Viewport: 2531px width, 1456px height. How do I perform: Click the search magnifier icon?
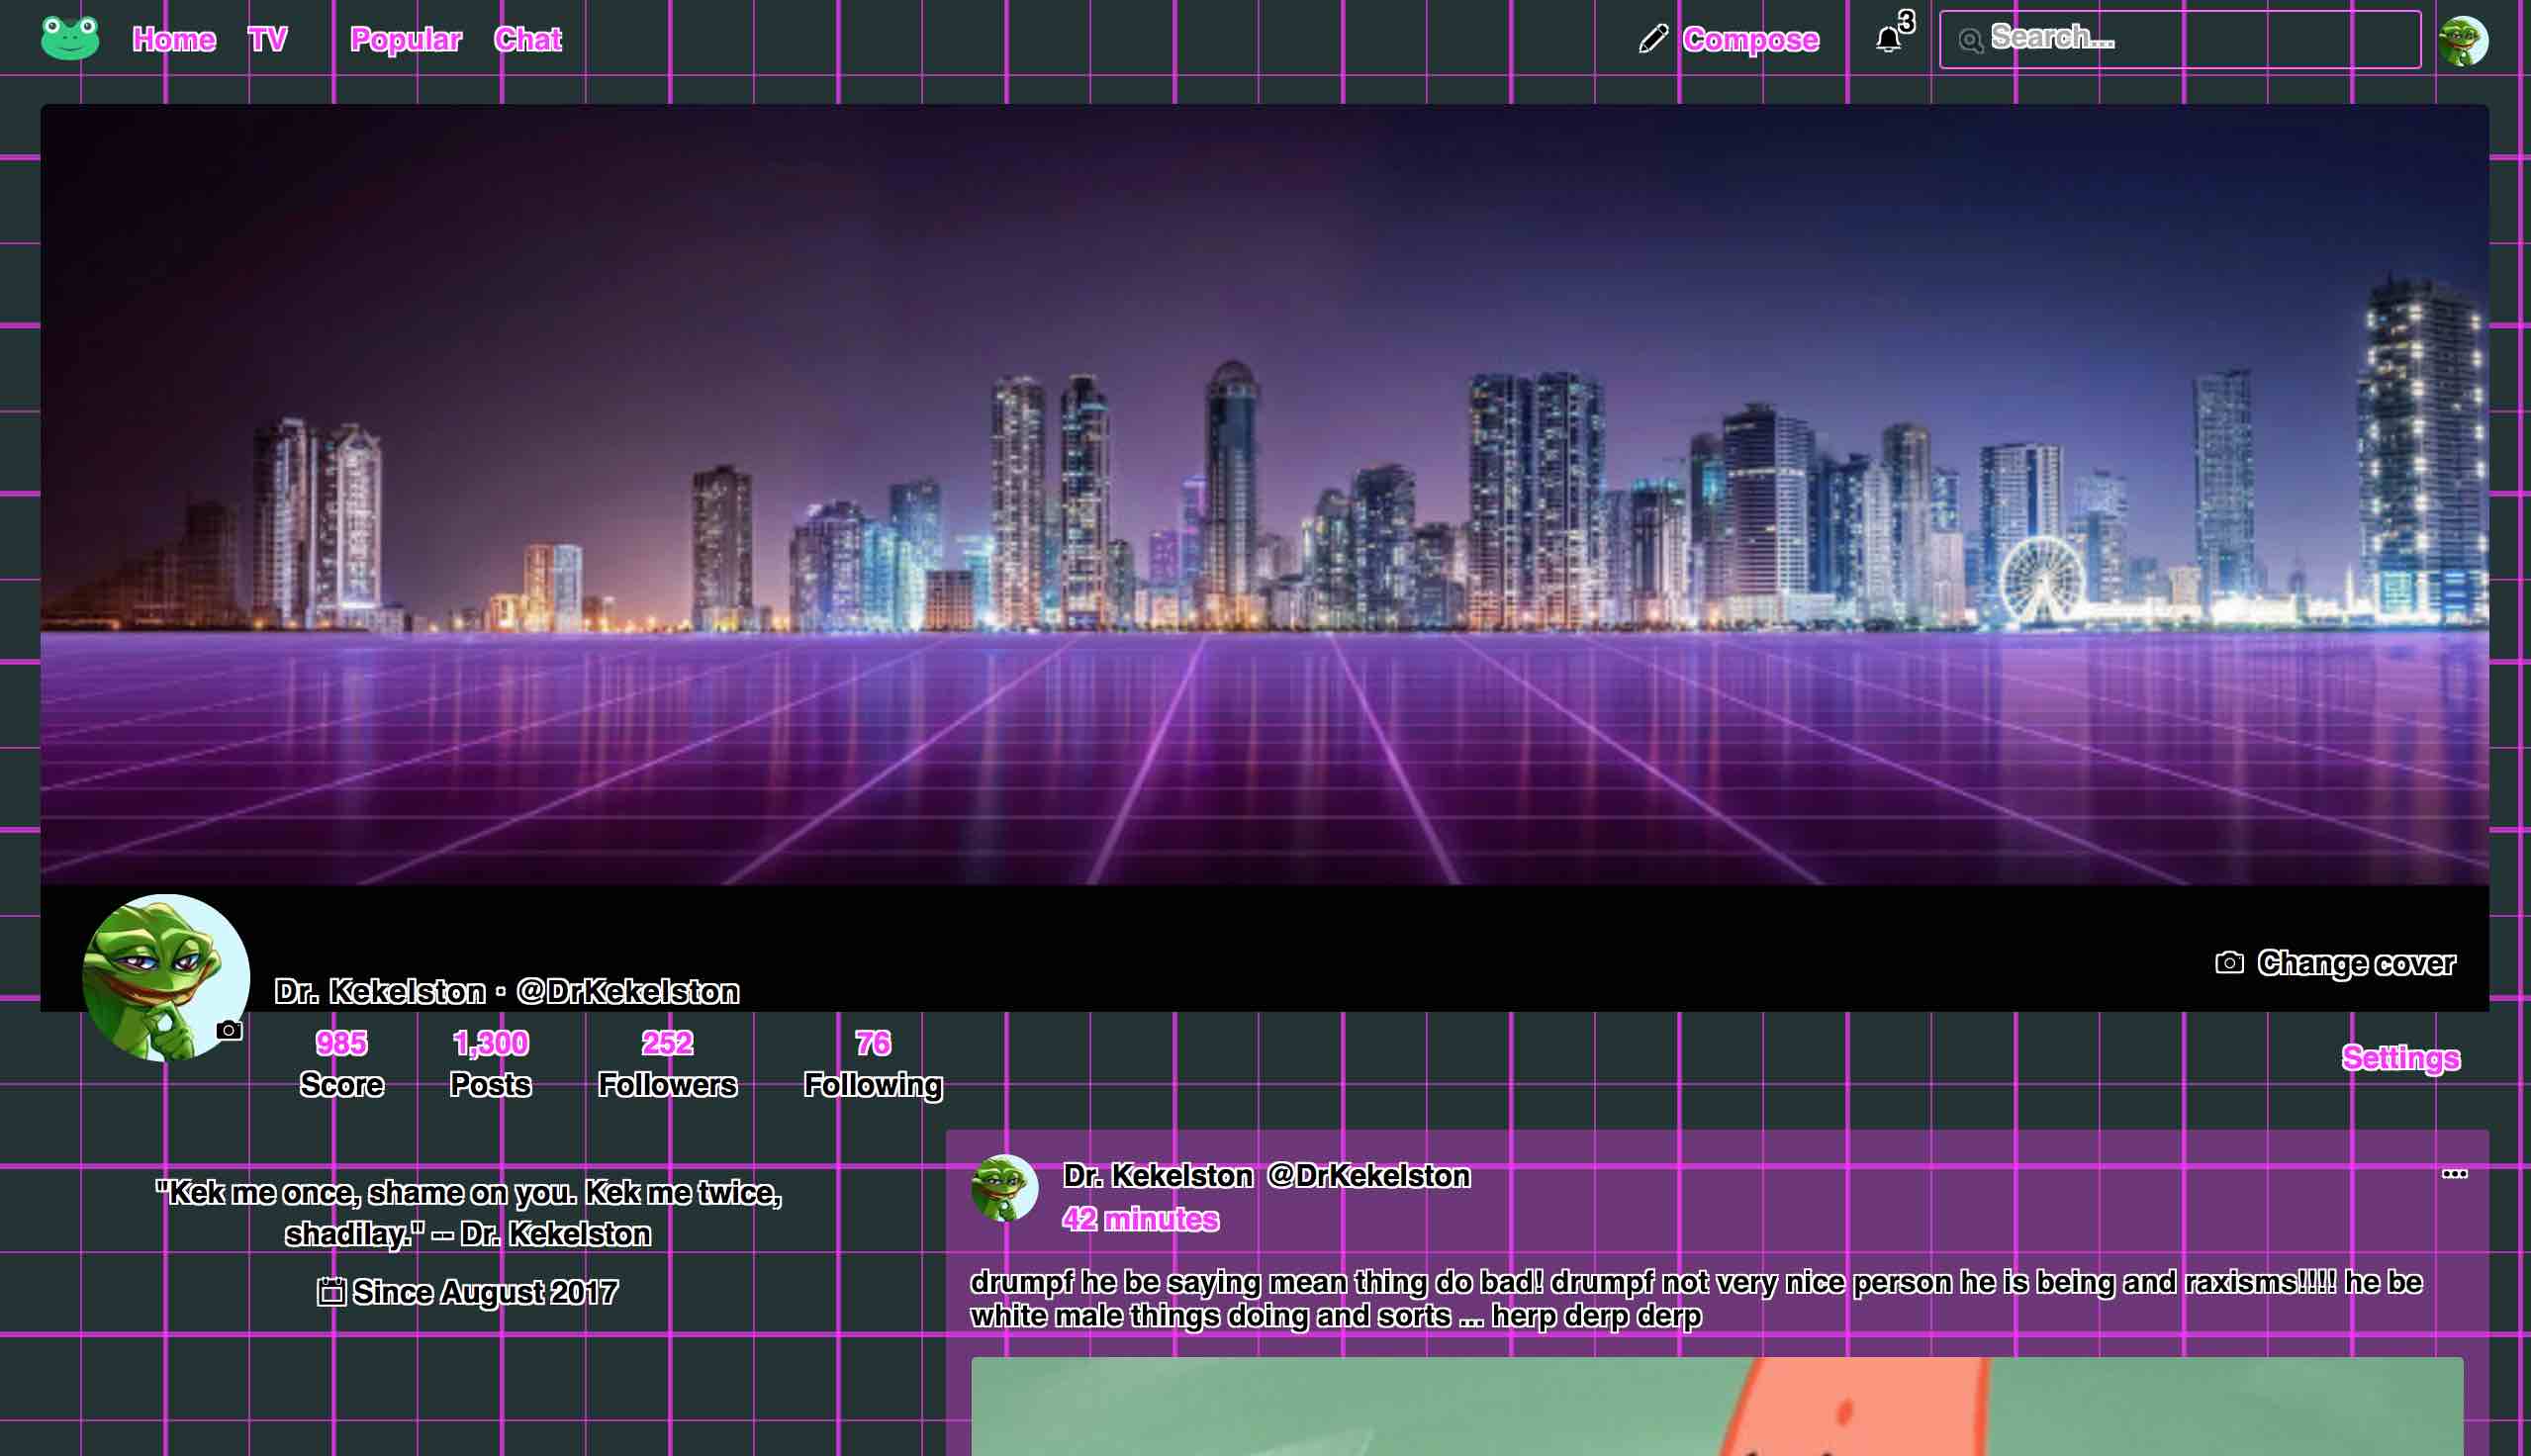(x=1969, y=40)
